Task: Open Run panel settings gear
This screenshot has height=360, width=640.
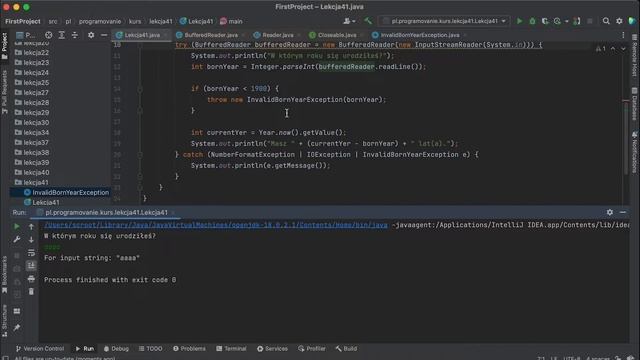Action: point(609,212)
